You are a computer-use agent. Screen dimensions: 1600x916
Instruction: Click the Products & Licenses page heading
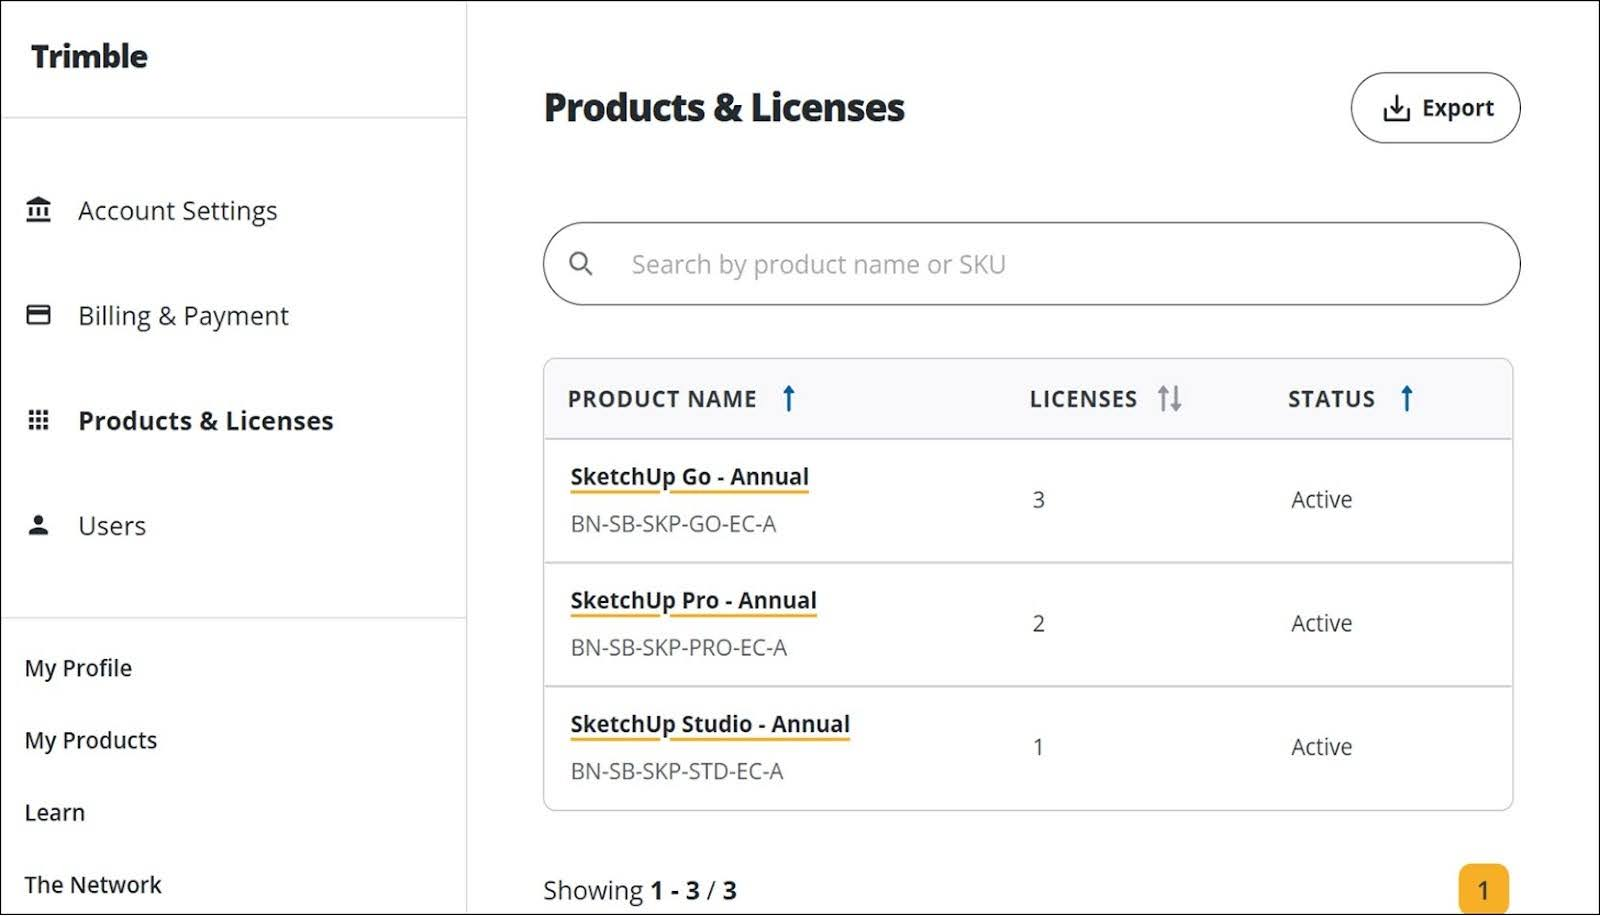[x=724, y=107]
